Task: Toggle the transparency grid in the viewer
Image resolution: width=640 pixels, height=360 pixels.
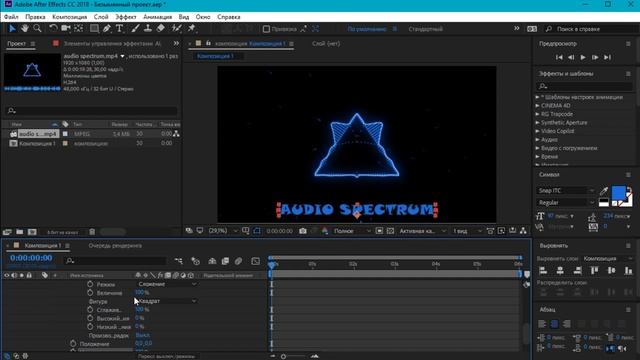Action: [x=390, y=231]
